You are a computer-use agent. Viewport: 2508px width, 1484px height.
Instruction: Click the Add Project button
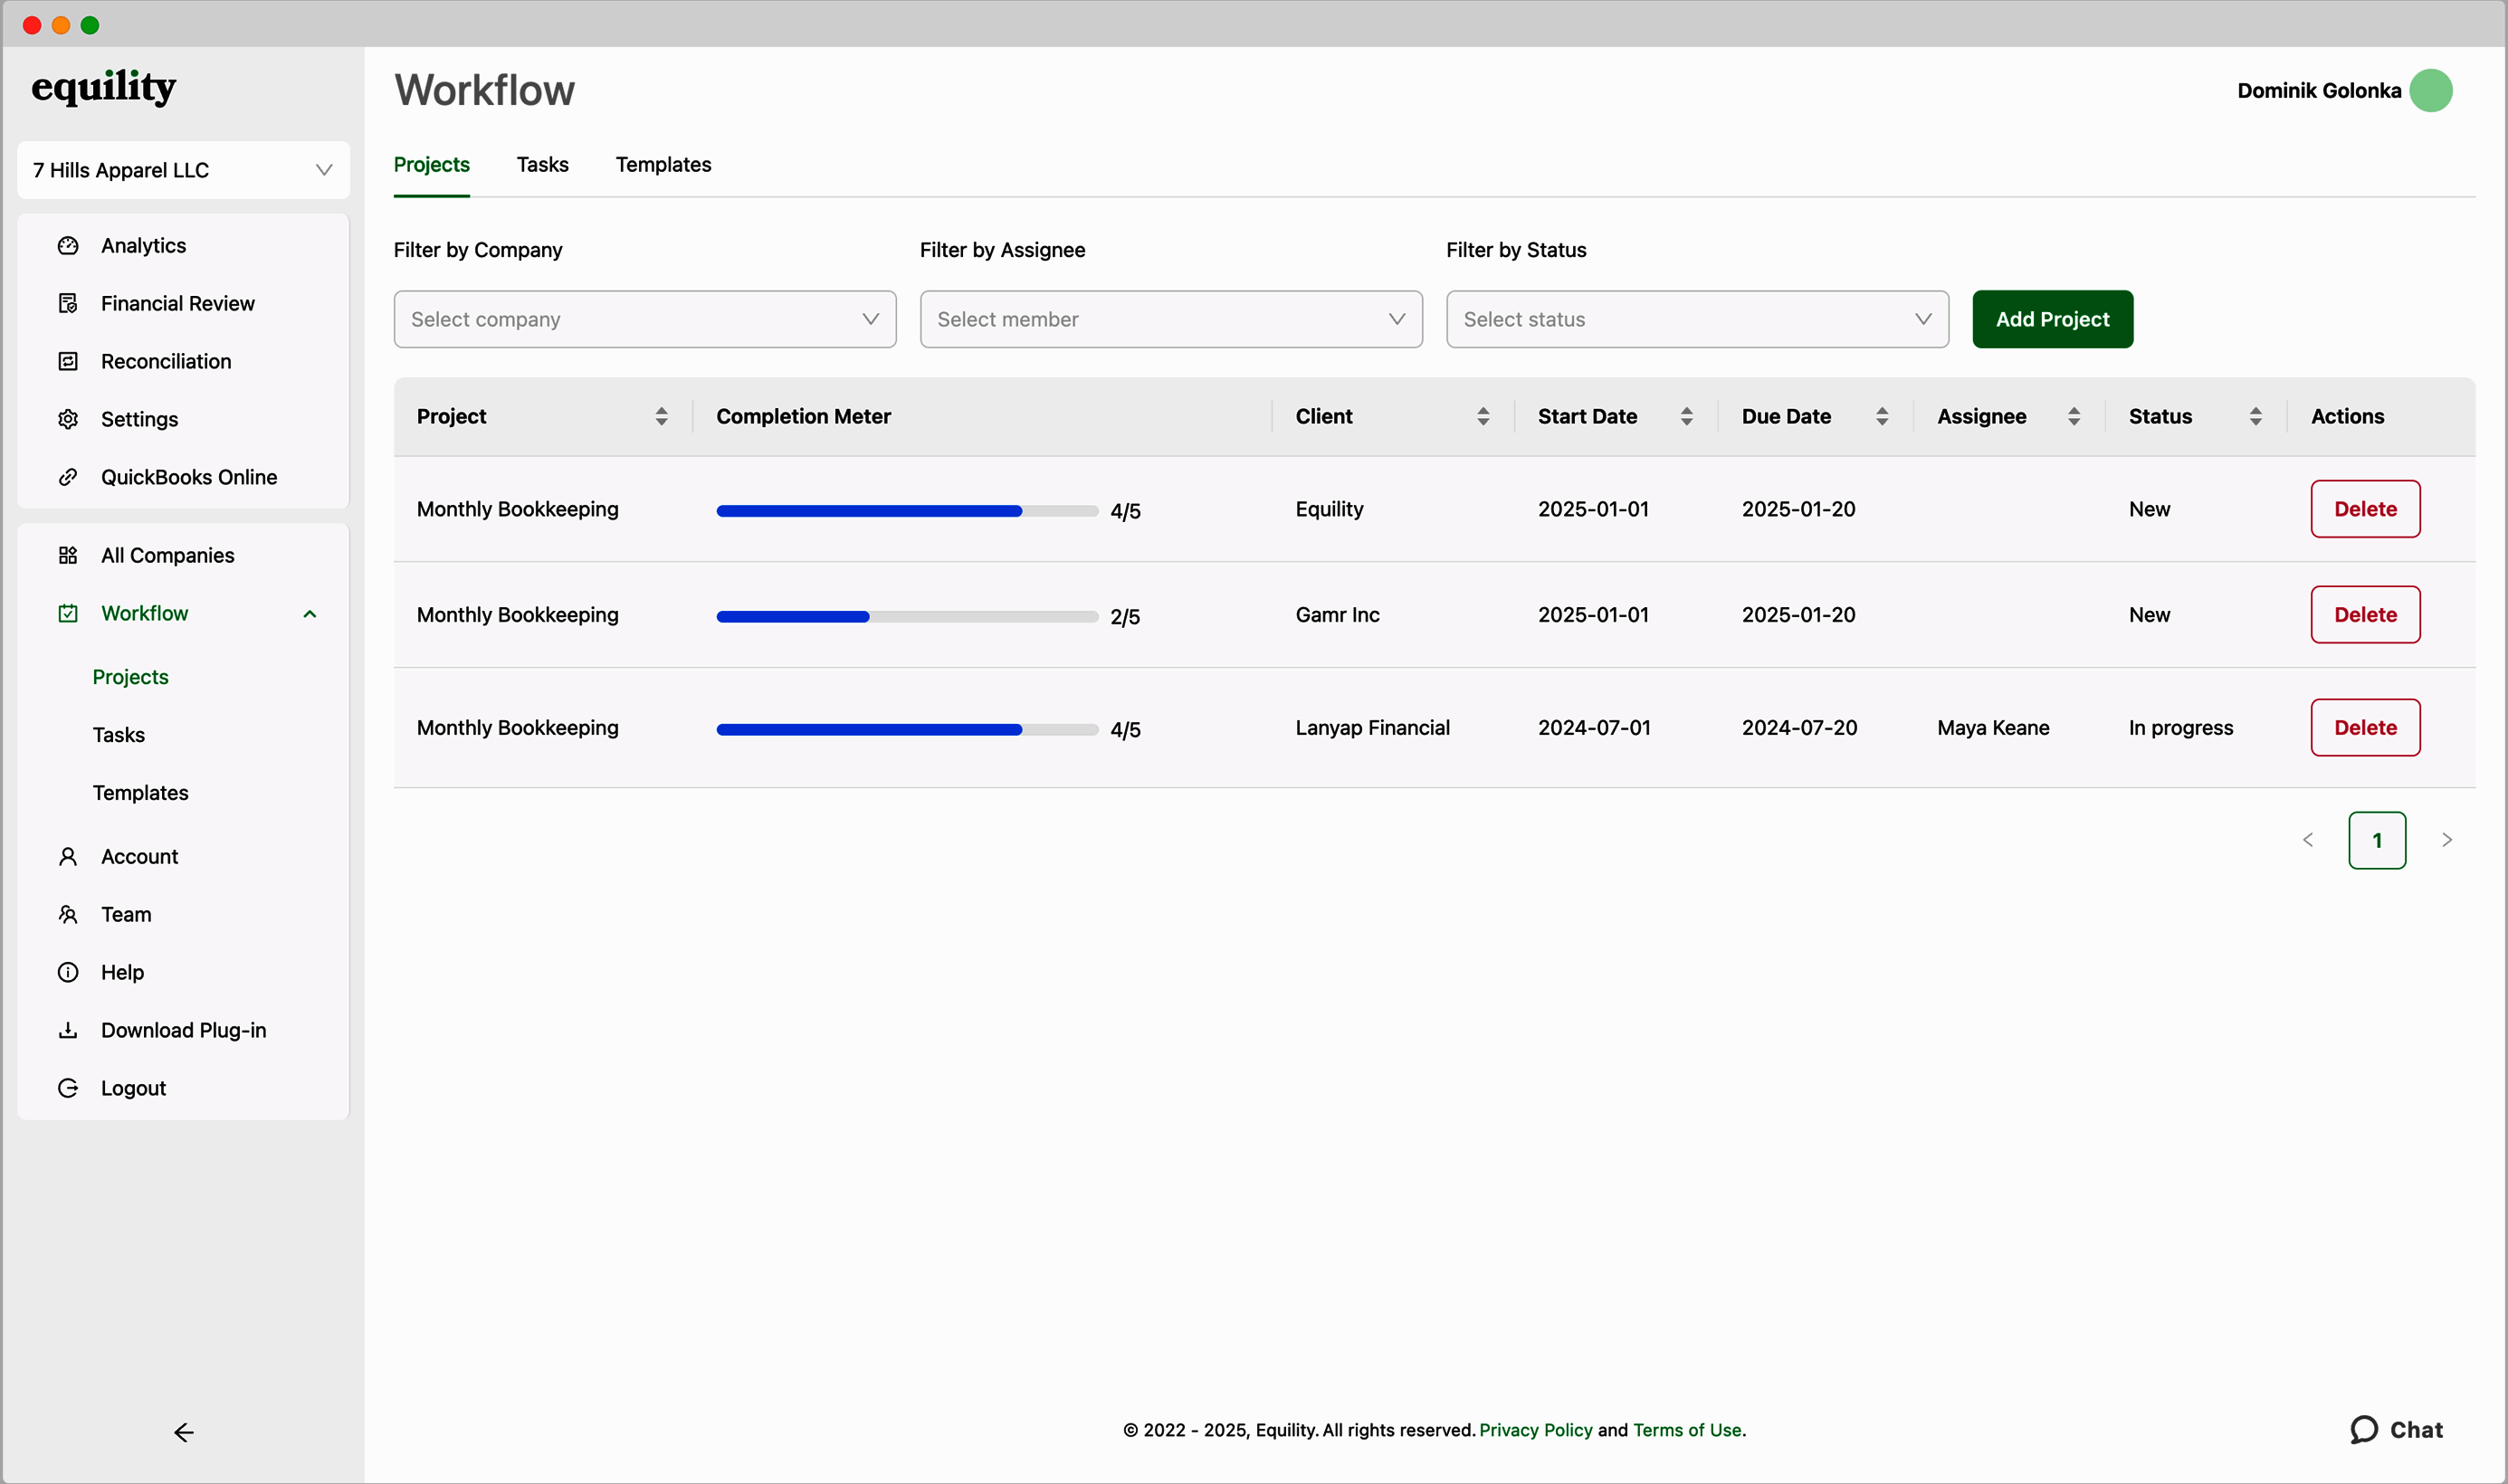(2052, 320)
